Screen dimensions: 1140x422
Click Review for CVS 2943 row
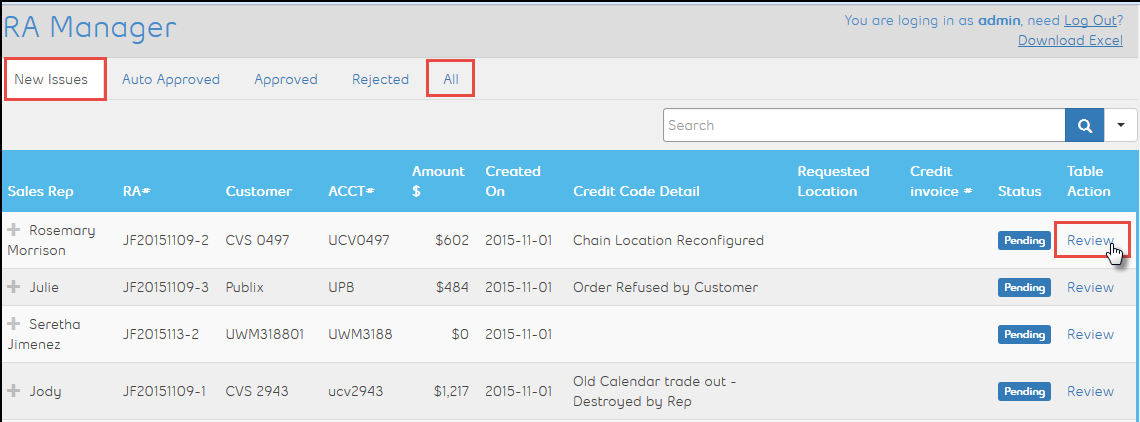pos(1090,391)
